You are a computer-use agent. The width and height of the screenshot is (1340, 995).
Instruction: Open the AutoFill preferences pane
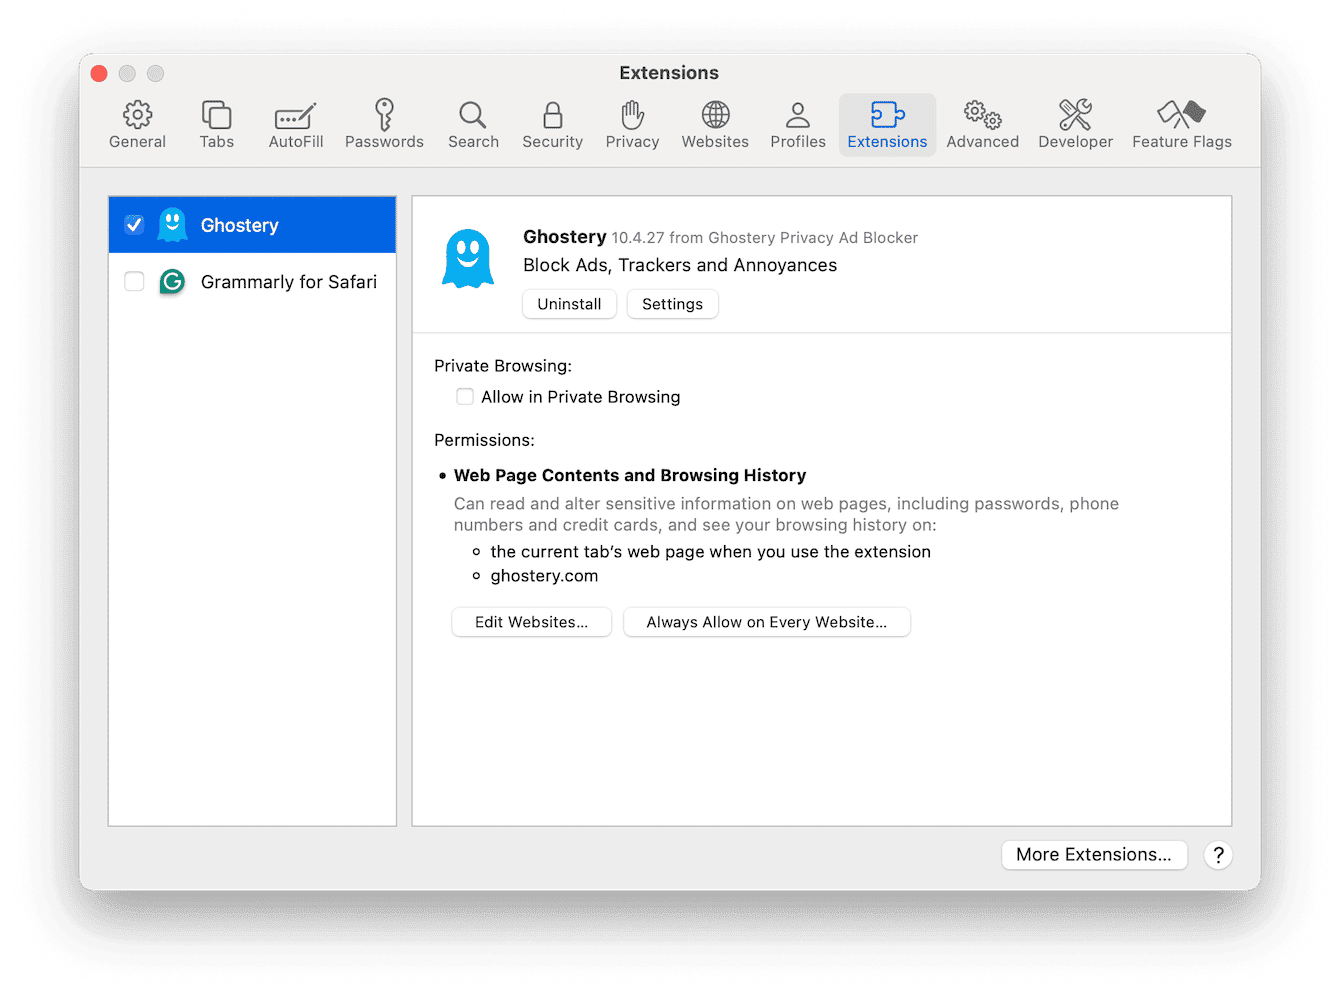(295, 123)
